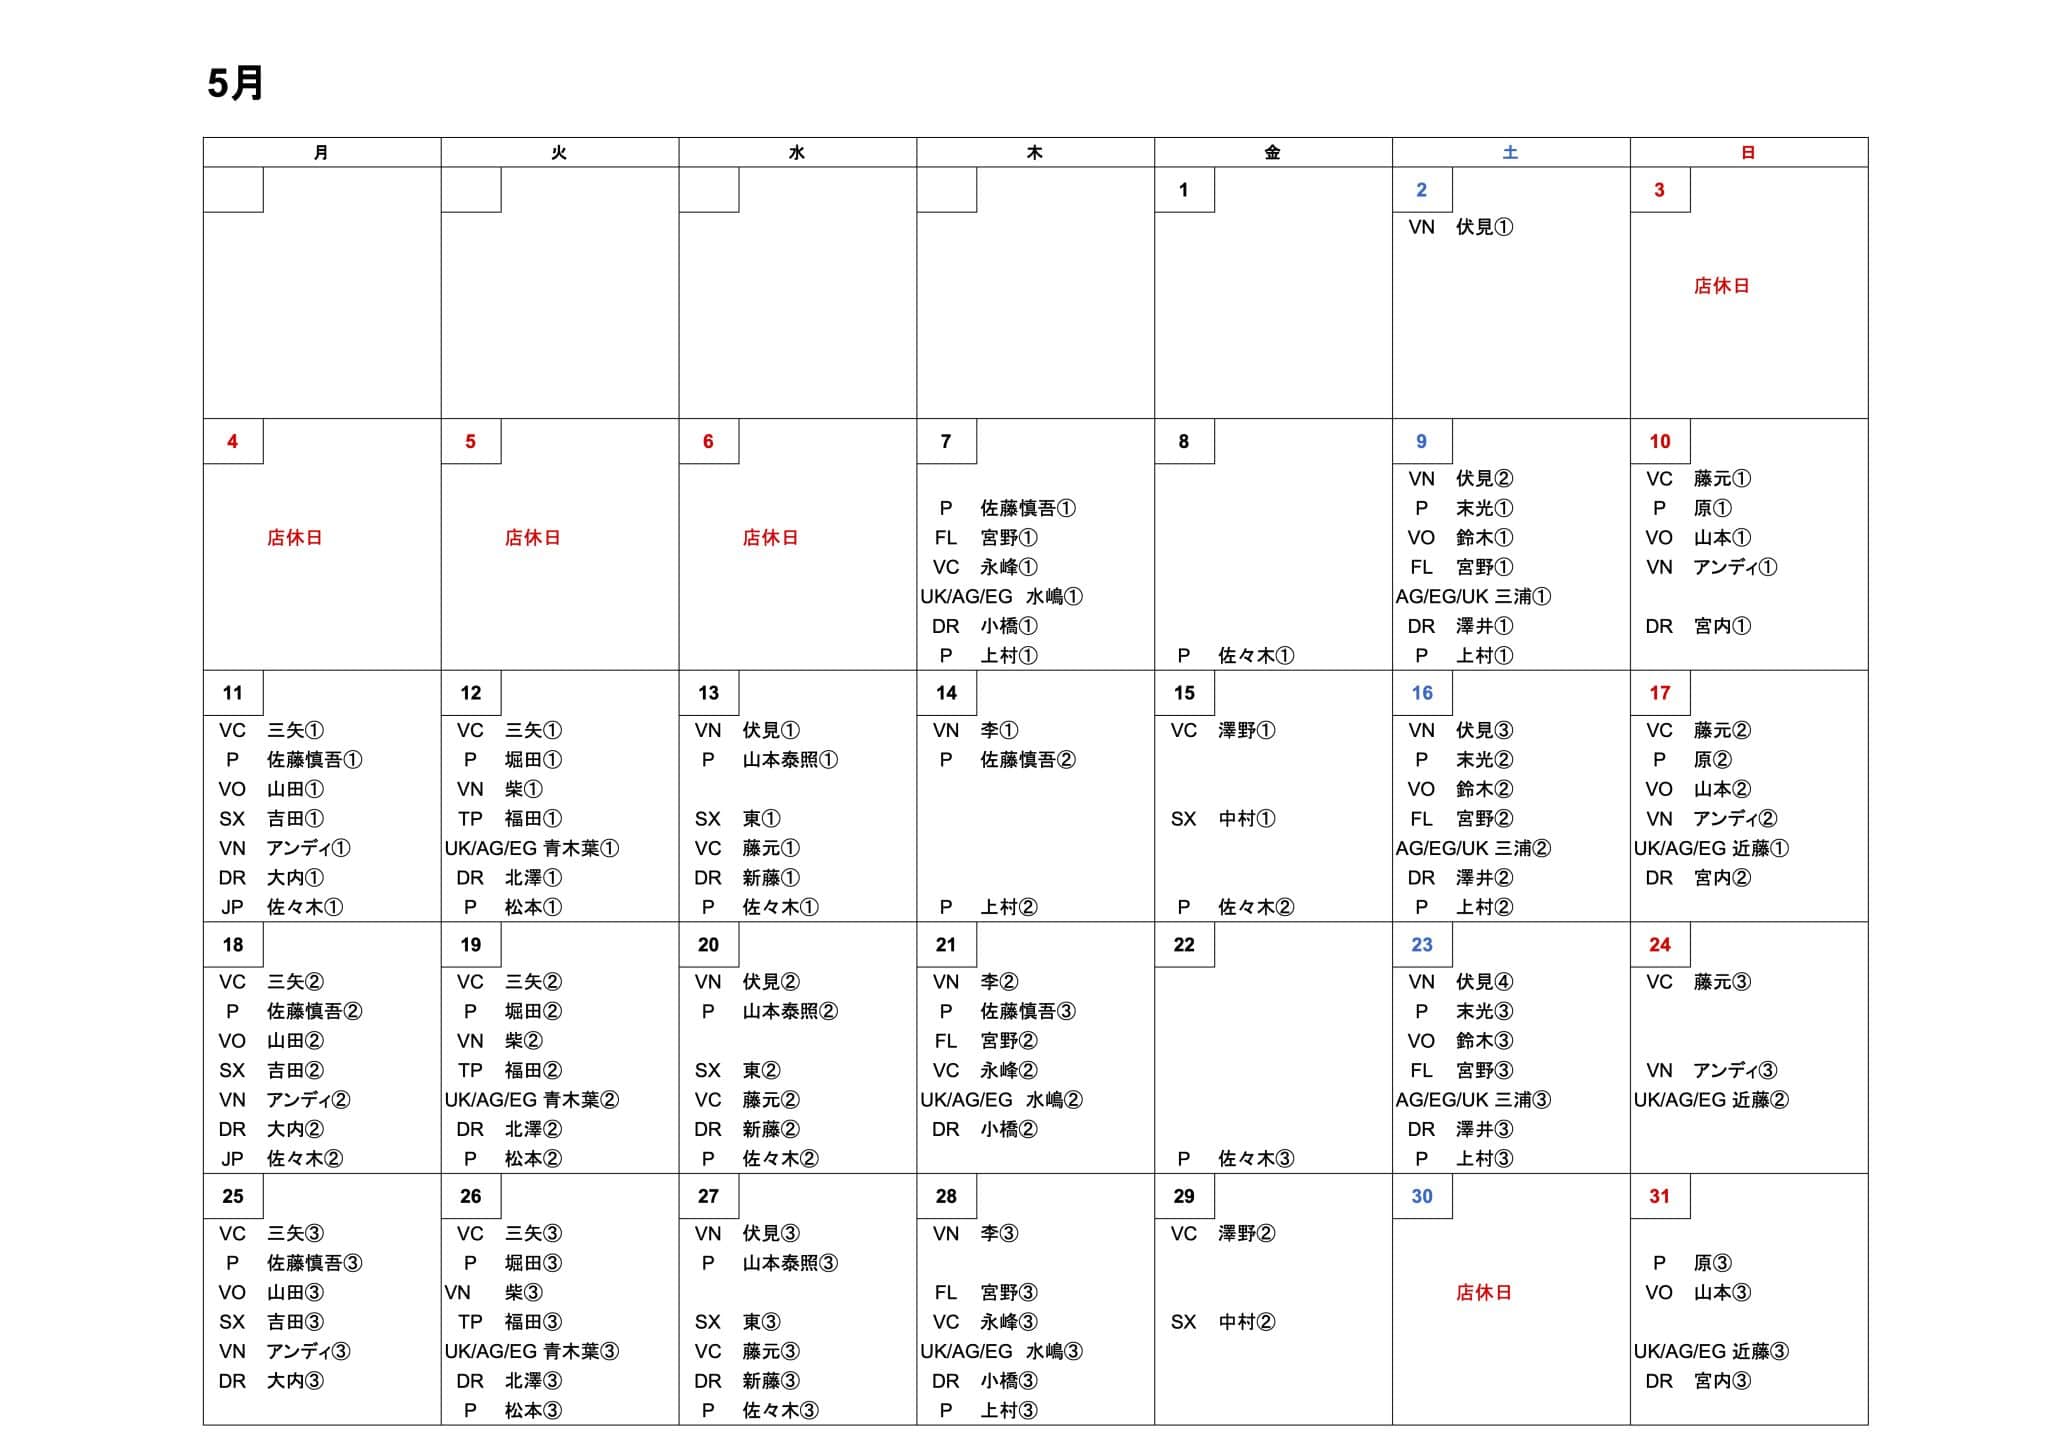Click UK/AG/EG 水嶋① entry on May 7
2048x1447 pixels.
pyautogui.click(x=1001, y=597)
